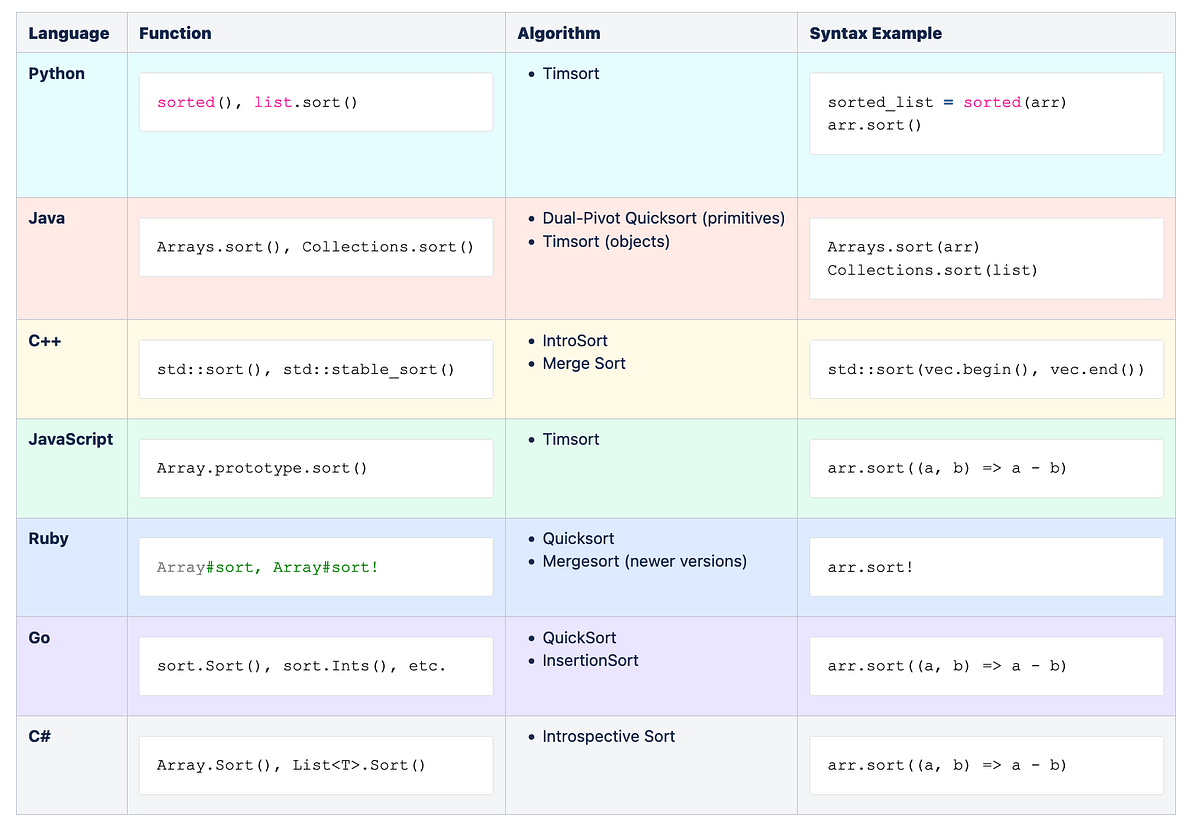Screen dimensions: 1200x818
Task: Click the JavaScript row label
Action: 71,439
